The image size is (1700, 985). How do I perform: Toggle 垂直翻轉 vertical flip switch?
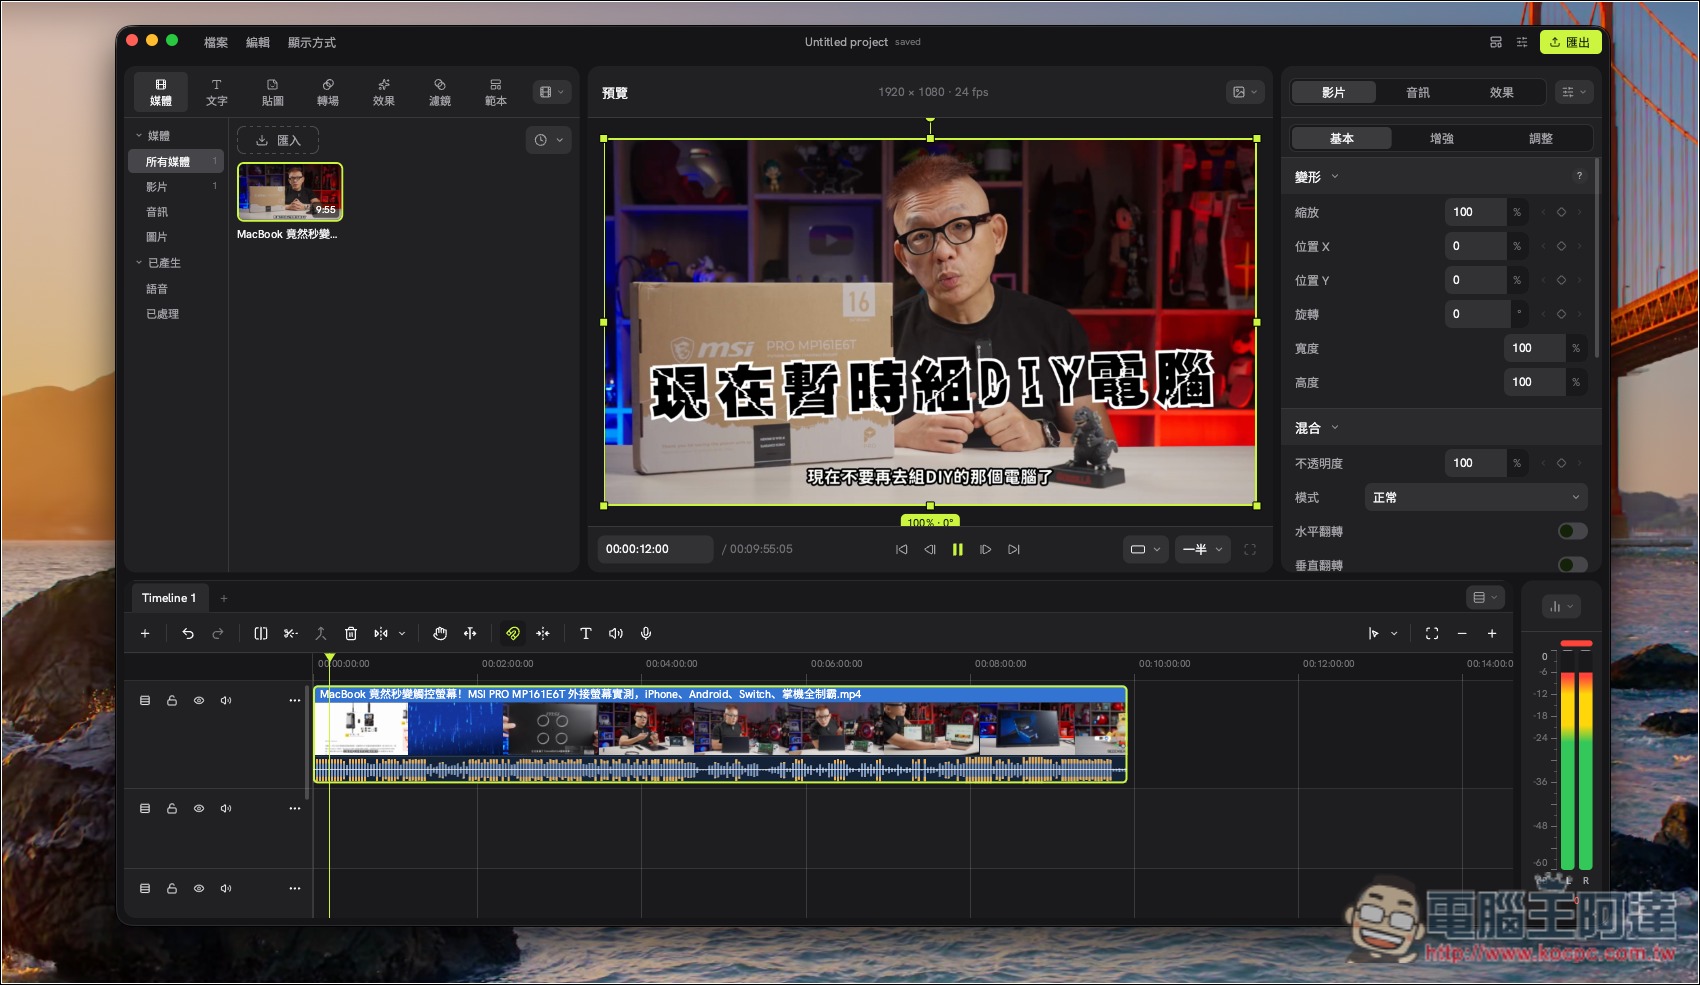tap(1573, 565)
